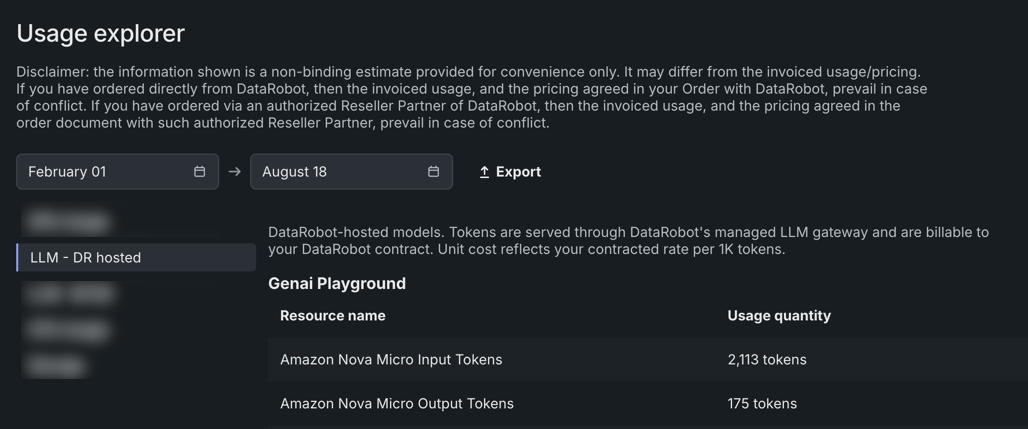
Task: Click the upload arrow icon beside Export
Action: point(484,172)
